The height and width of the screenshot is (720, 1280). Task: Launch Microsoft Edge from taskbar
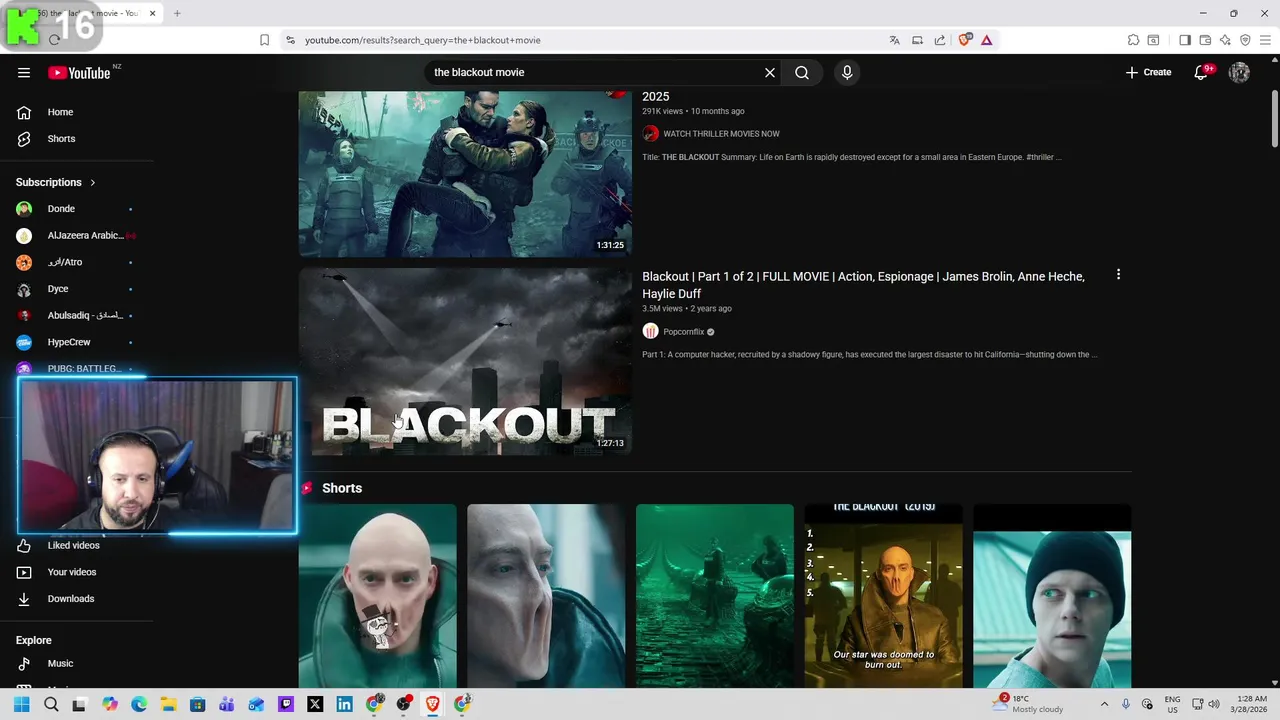[139, 704]
